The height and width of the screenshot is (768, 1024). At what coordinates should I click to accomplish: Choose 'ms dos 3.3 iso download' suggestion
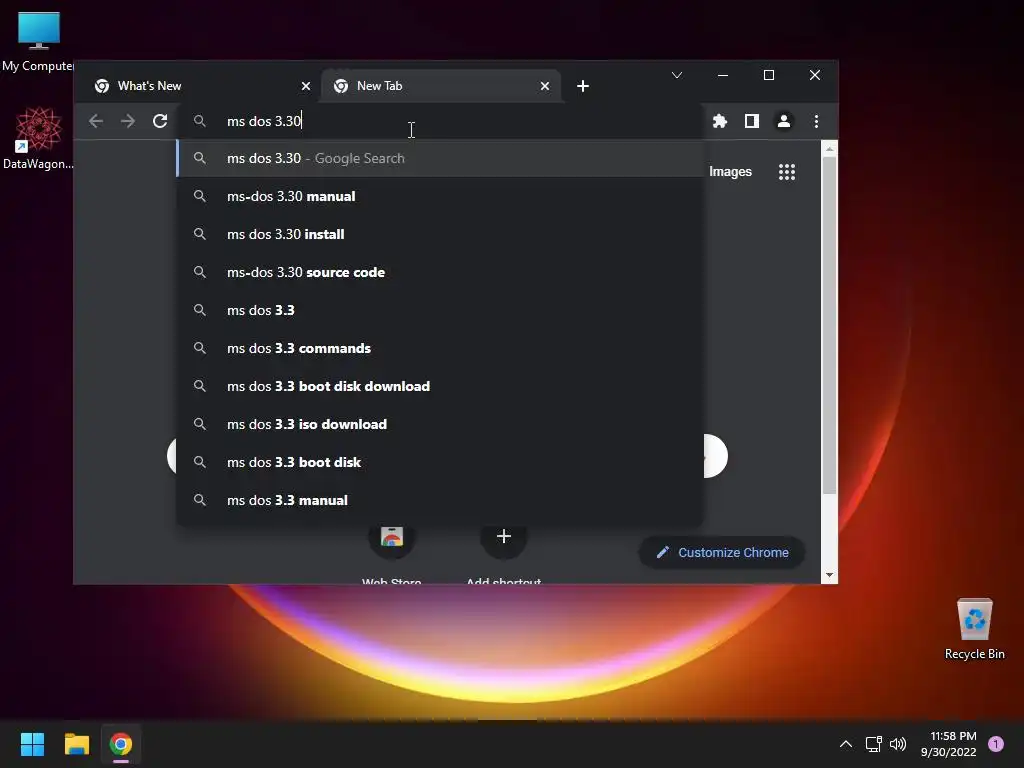440,424
